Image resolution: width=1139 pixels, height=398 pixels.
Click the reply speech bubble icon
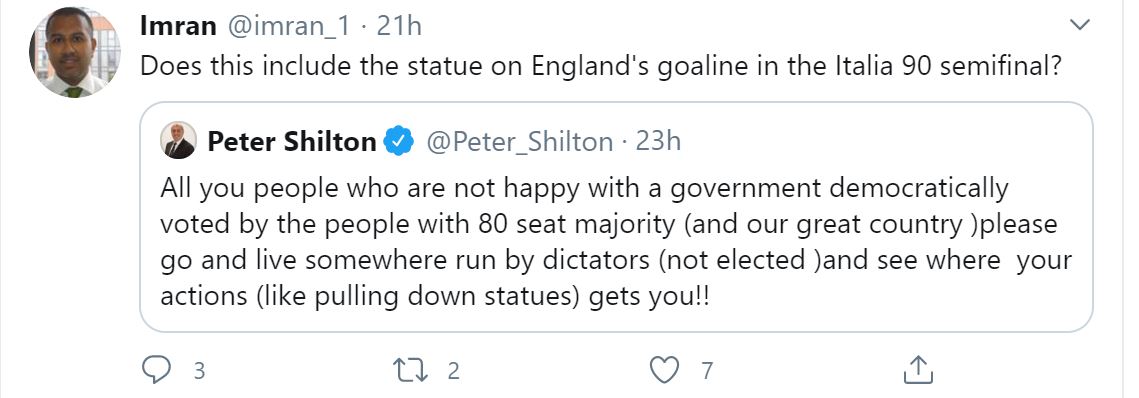pyautogui.click(x=155, y=370)
